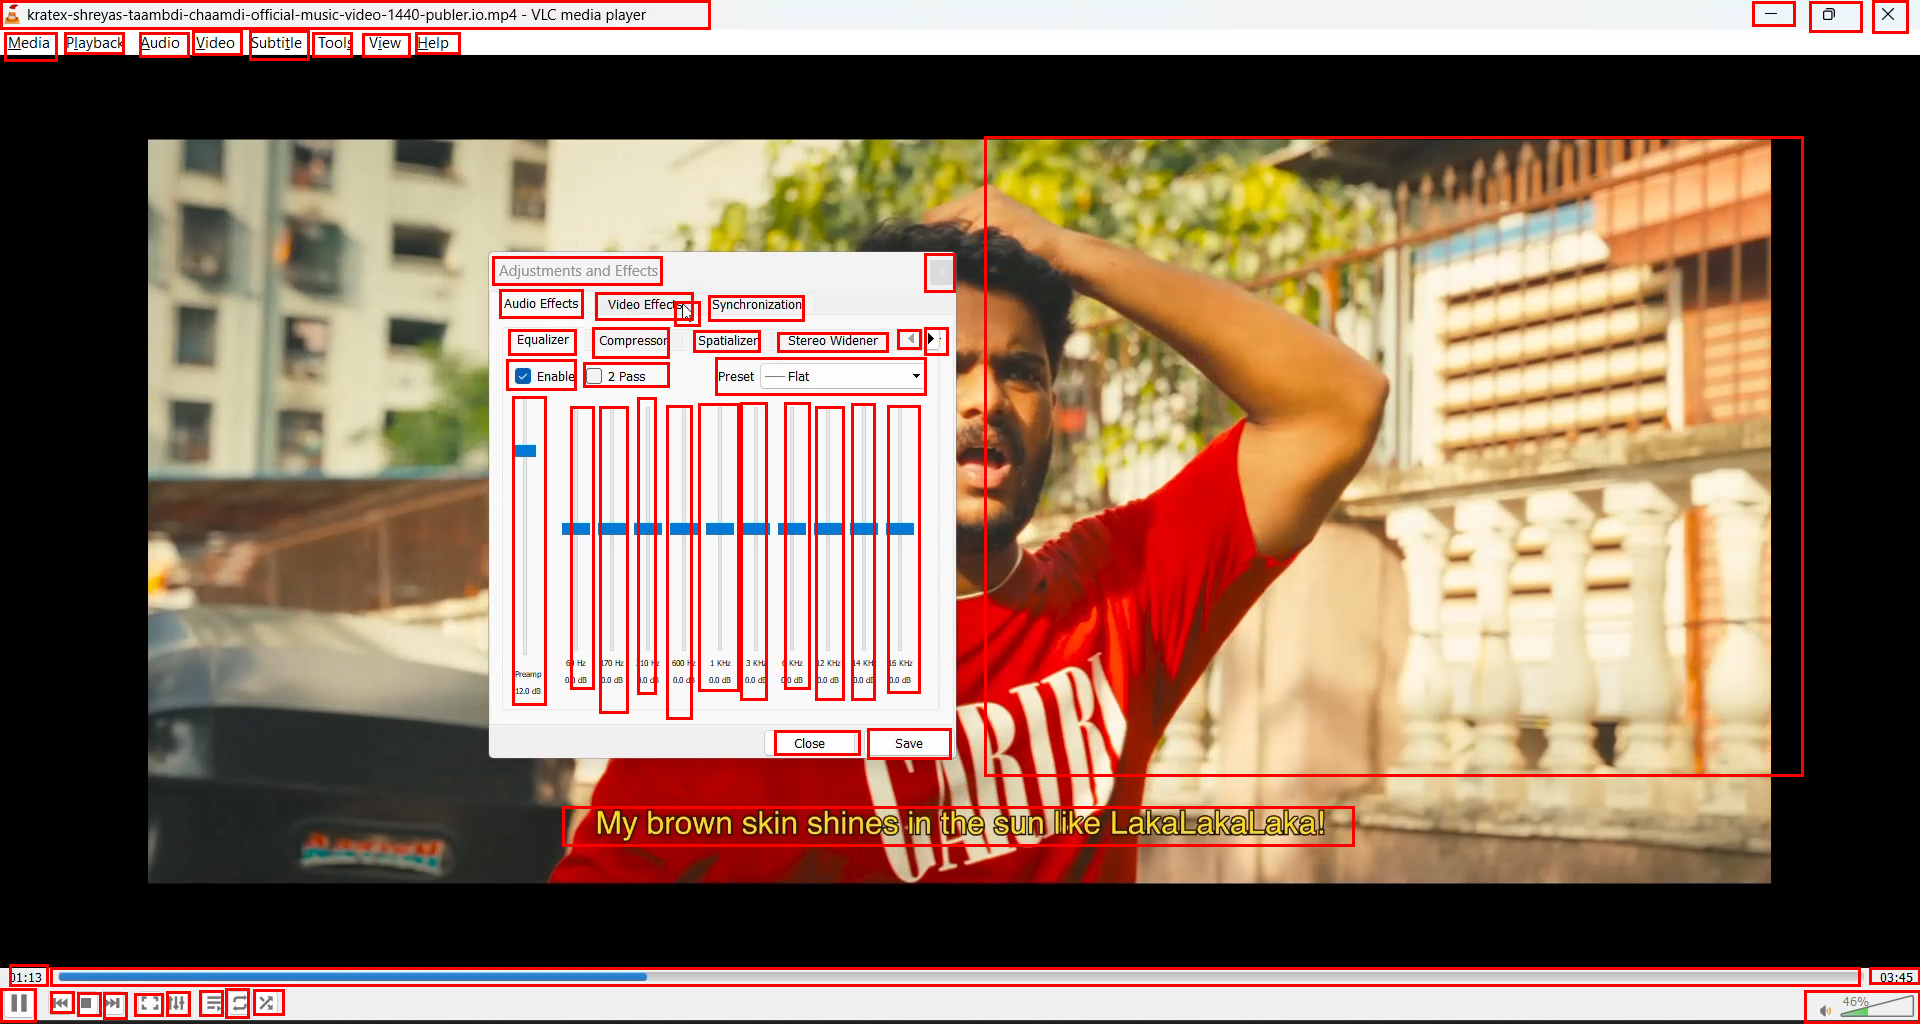Viewport: 1920px width, 1024px height.
Task: Select the Stereo Widener sub-tab
Action: click(x=833, y=341)
